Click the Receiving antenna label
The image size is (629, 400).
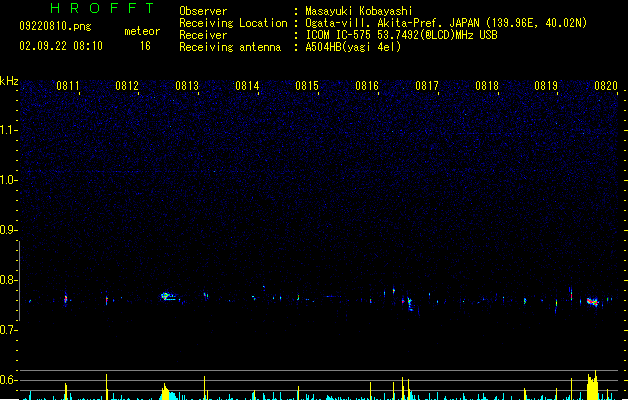coord(230,47)
